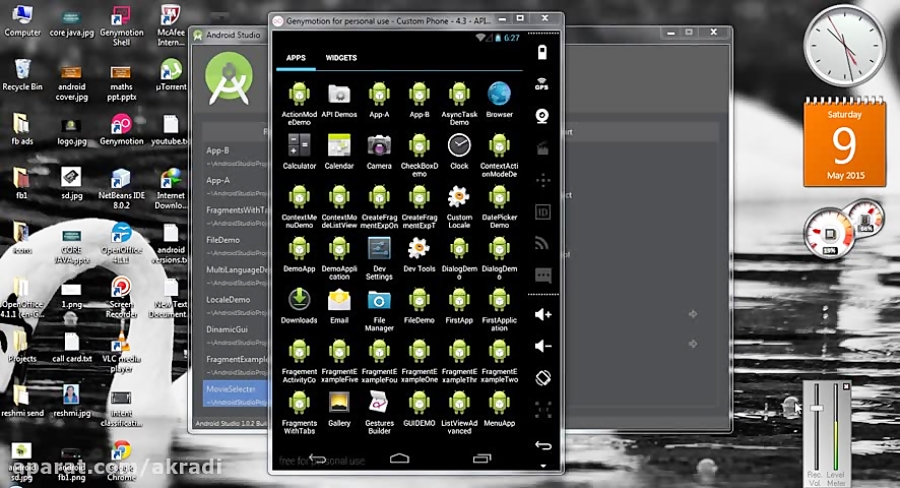Viewport: 900px width, 488px height.
Task: Launch the Calendar app
Action: 339,152
